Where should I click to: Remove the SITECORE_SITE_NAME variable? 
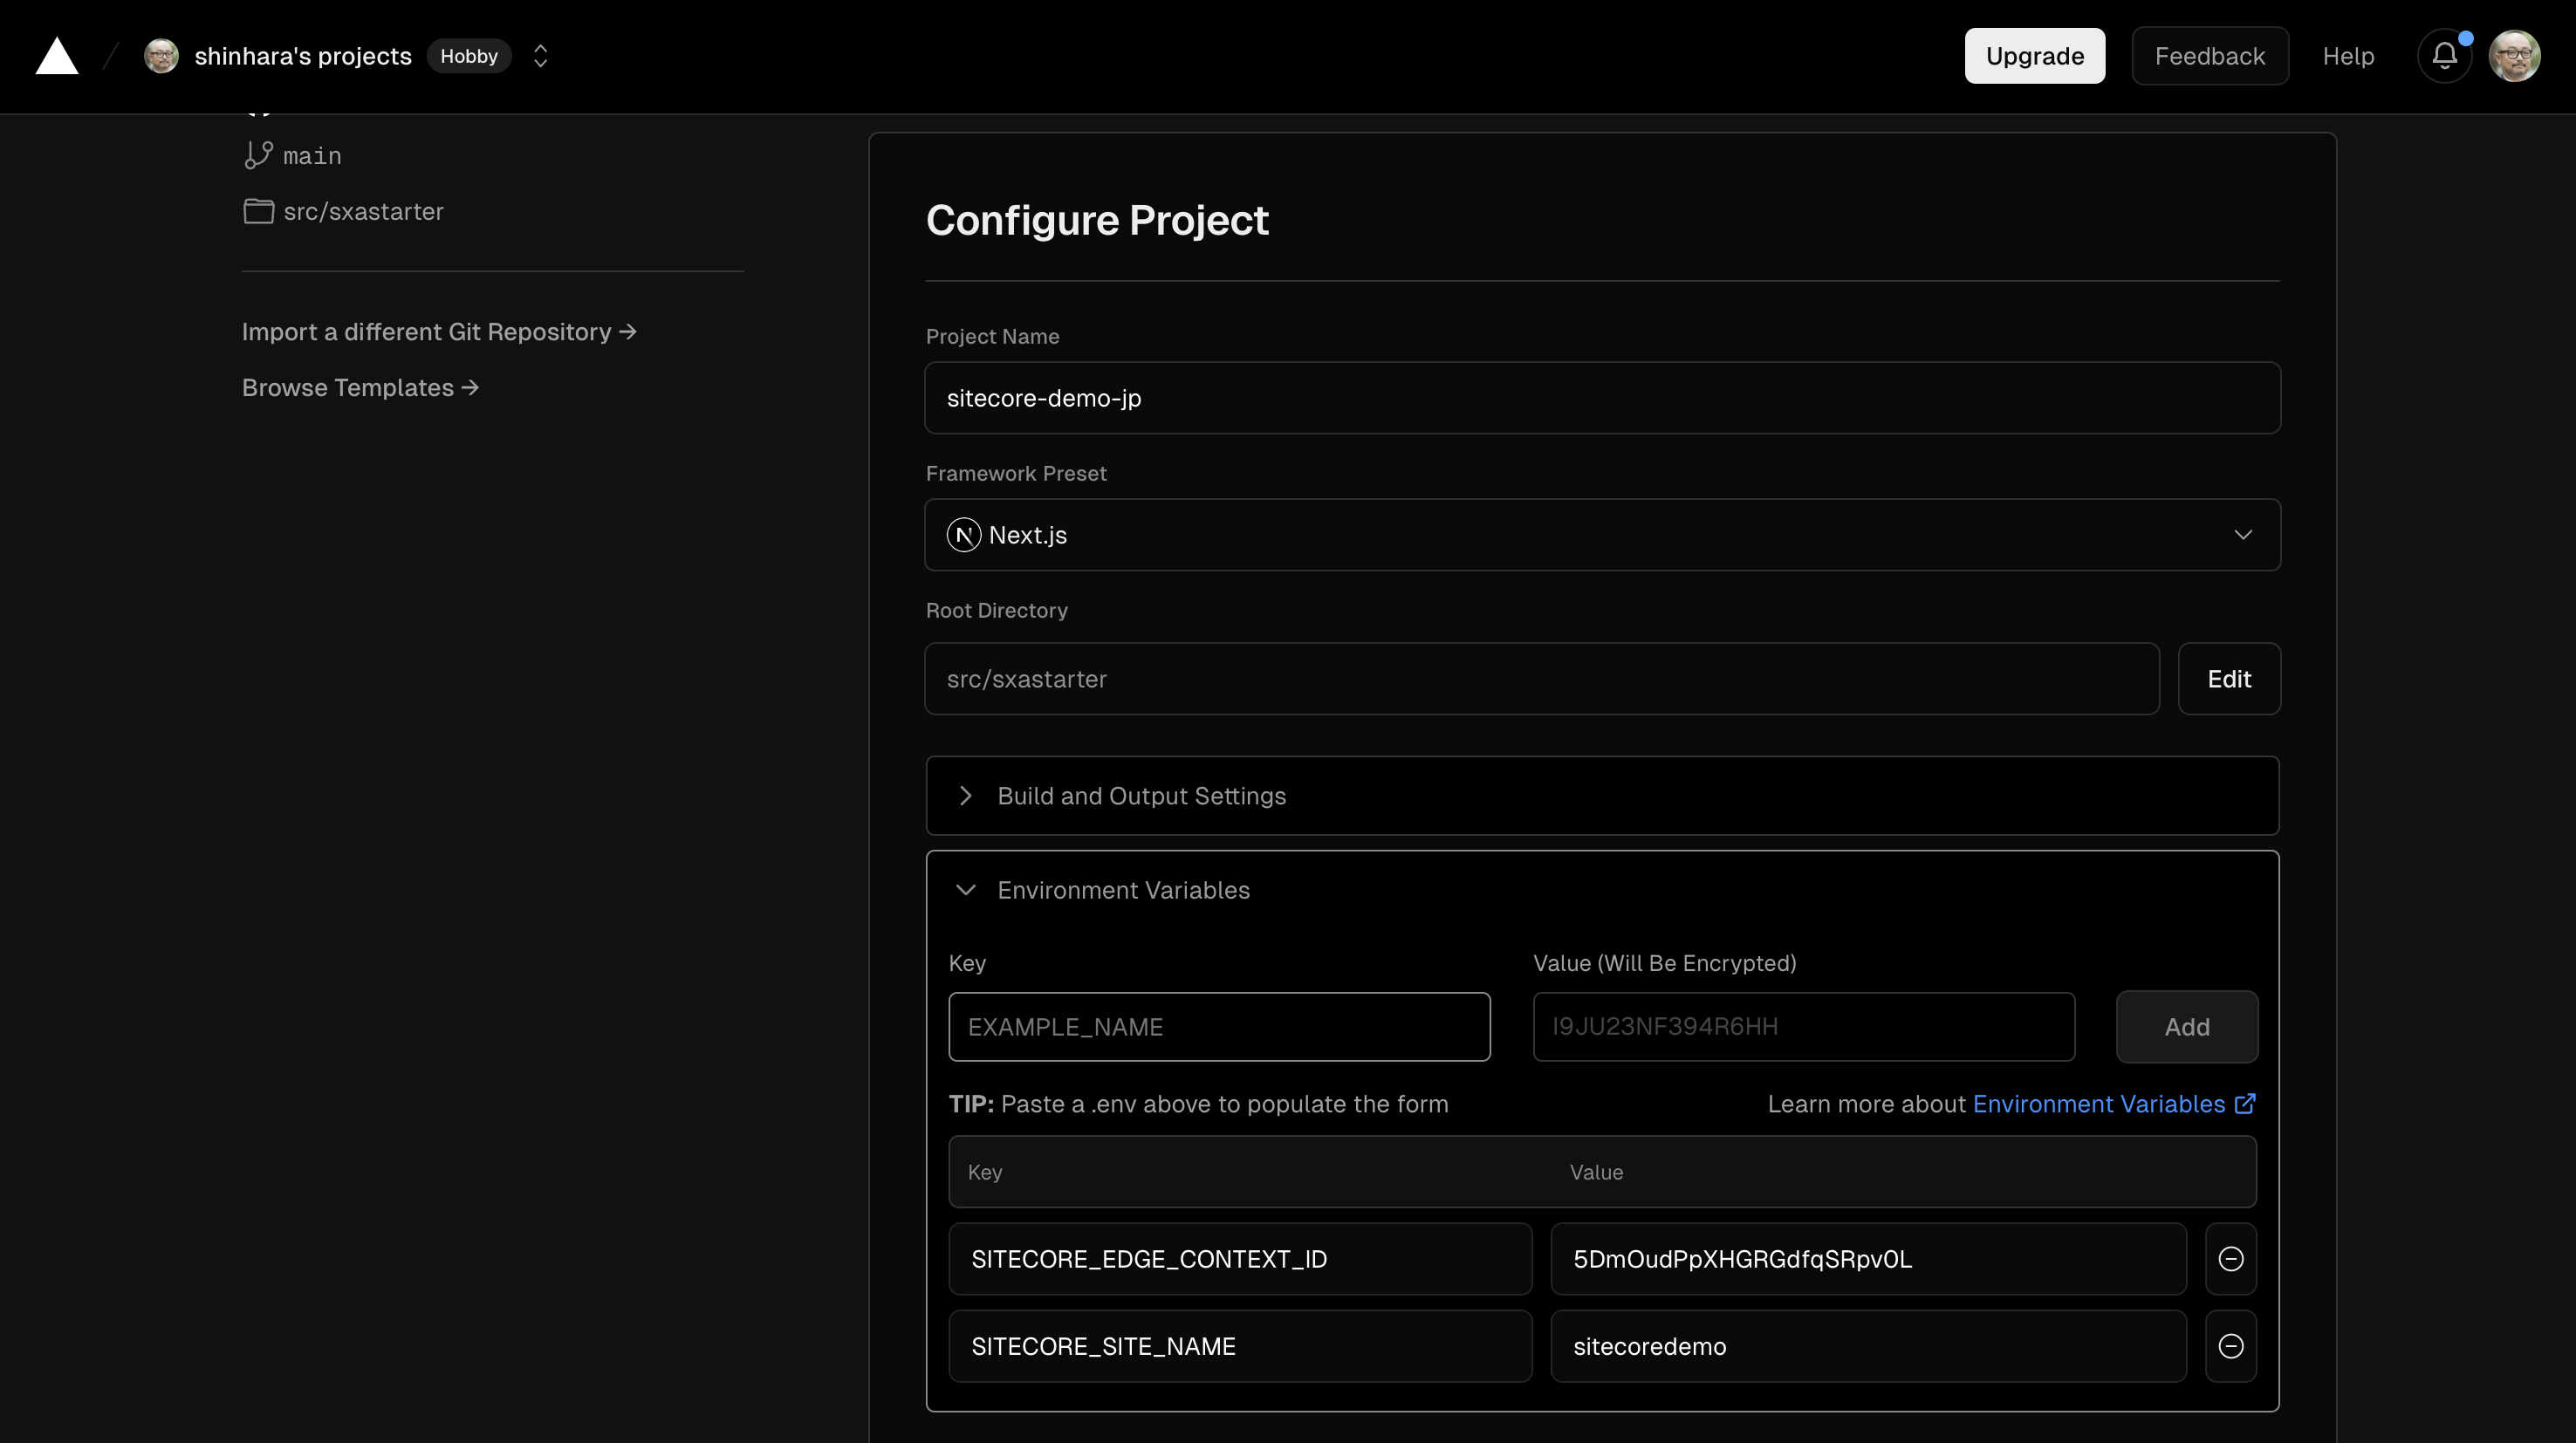pos(2231,1346)
